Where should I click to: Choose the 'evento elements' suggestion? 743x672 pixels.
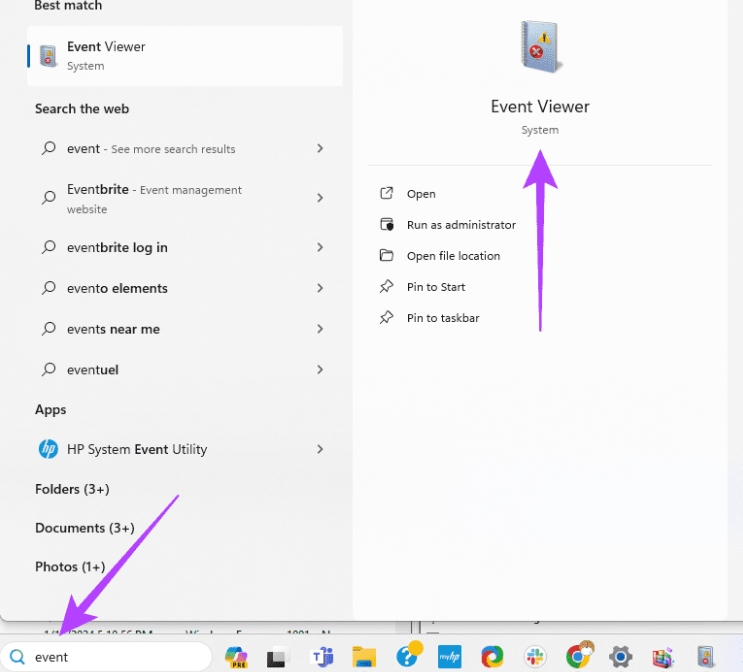[x=185, y=288]
